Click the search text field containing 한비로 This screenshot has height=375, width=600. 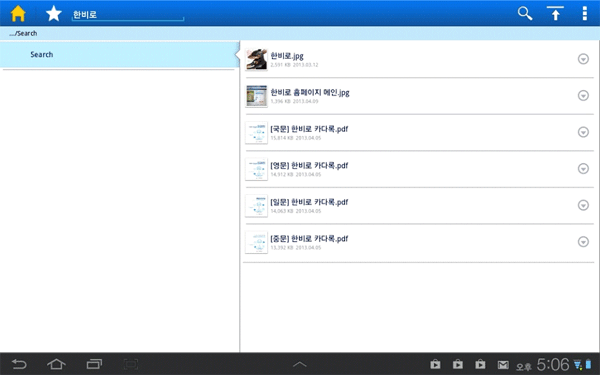(x=128, y=15)
